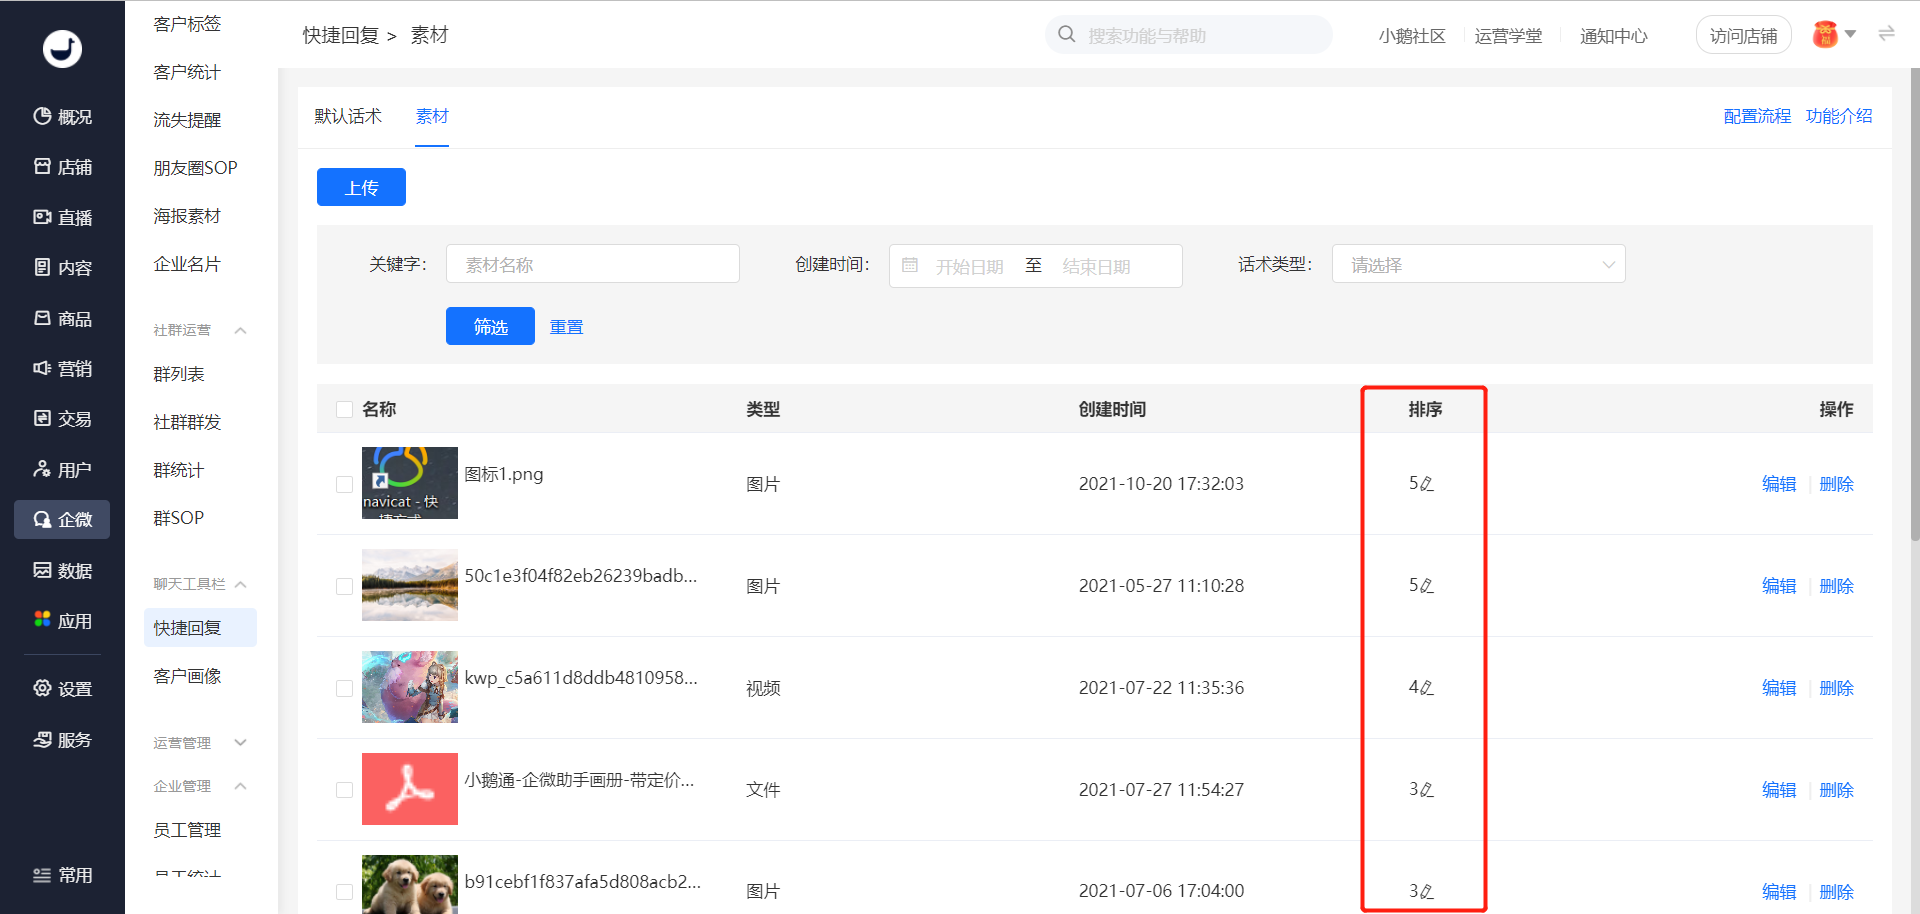The height and width of the screenshot is (914, 1920).
Task: Click the logo icon at top left
Action: (x=62, y=48)
